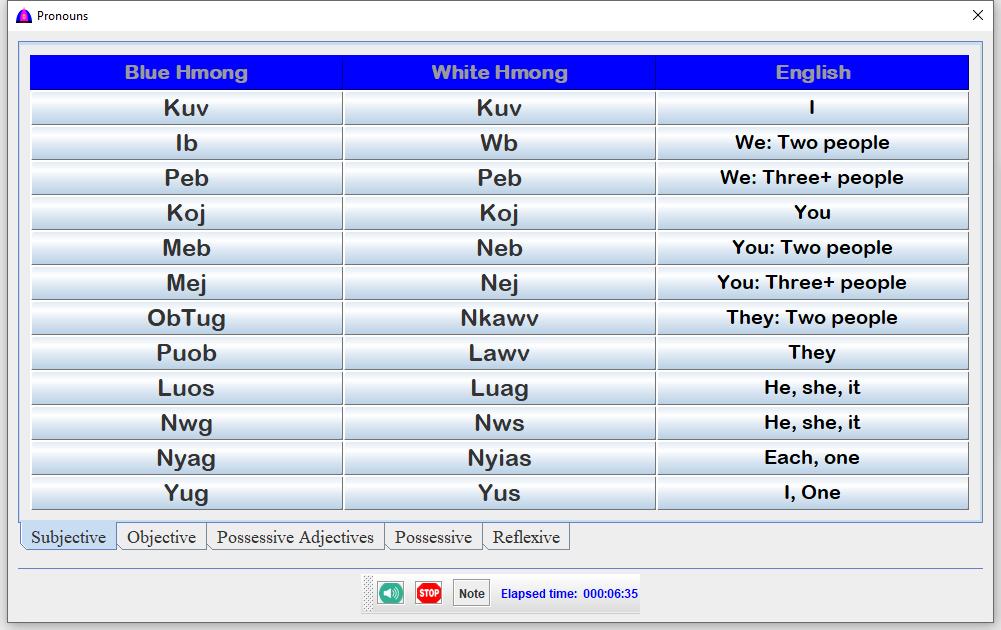
Task: Go to the Reflexive tab
Action: pyautogui.click(x=526, y=537)
